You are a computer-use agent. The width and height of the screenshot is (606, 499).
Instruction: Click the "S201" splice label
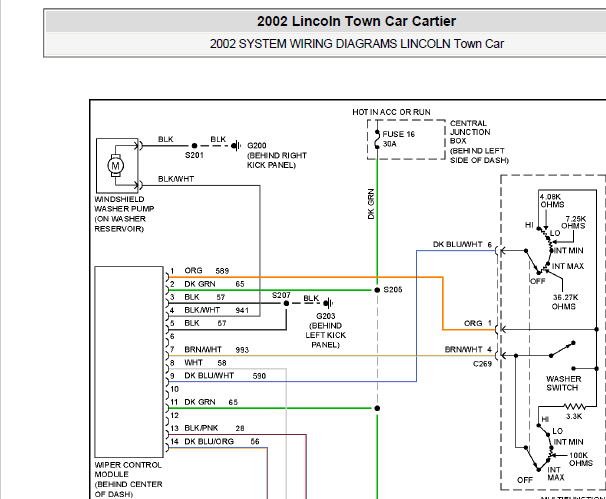click(x=194, y=155)
